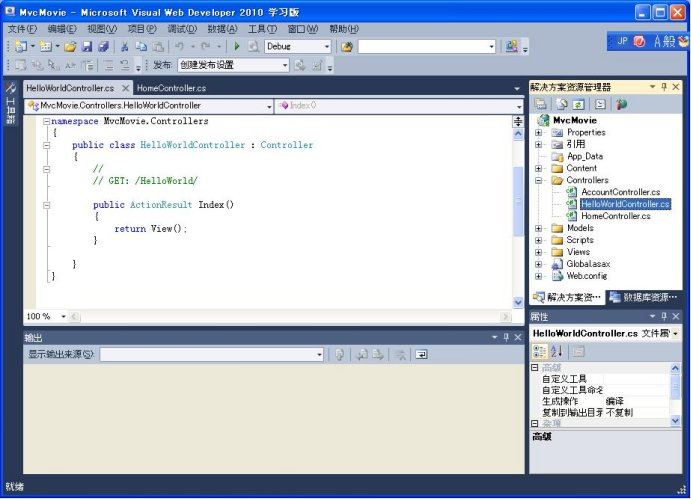Click the Paste clipboard icon
The height and width of the screenshot is (499, 691).
click(x=158, y=46)
